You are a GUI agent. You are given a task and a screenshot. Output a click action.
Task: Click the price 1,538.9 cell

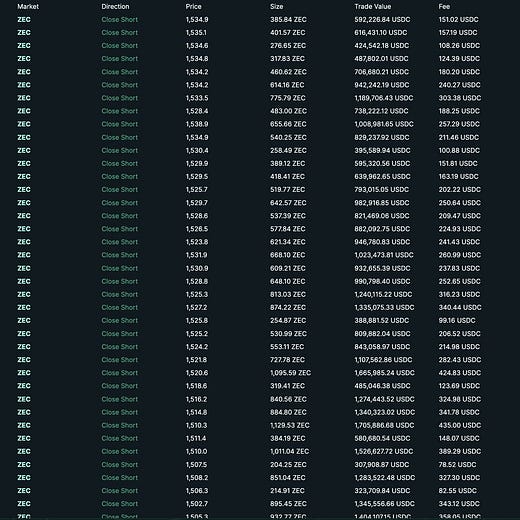coord(197,124)
